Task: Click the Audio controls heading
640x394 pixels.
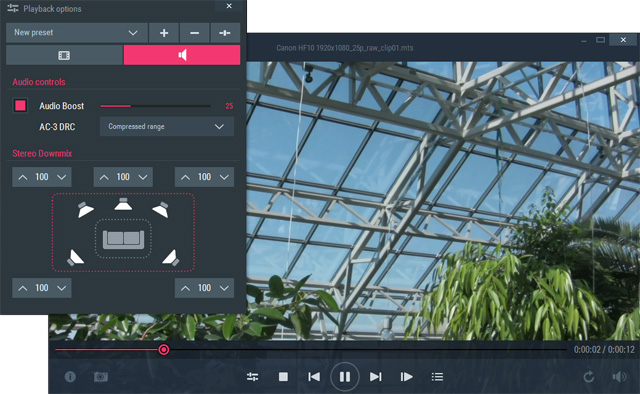Action: [x=39, y=82]
